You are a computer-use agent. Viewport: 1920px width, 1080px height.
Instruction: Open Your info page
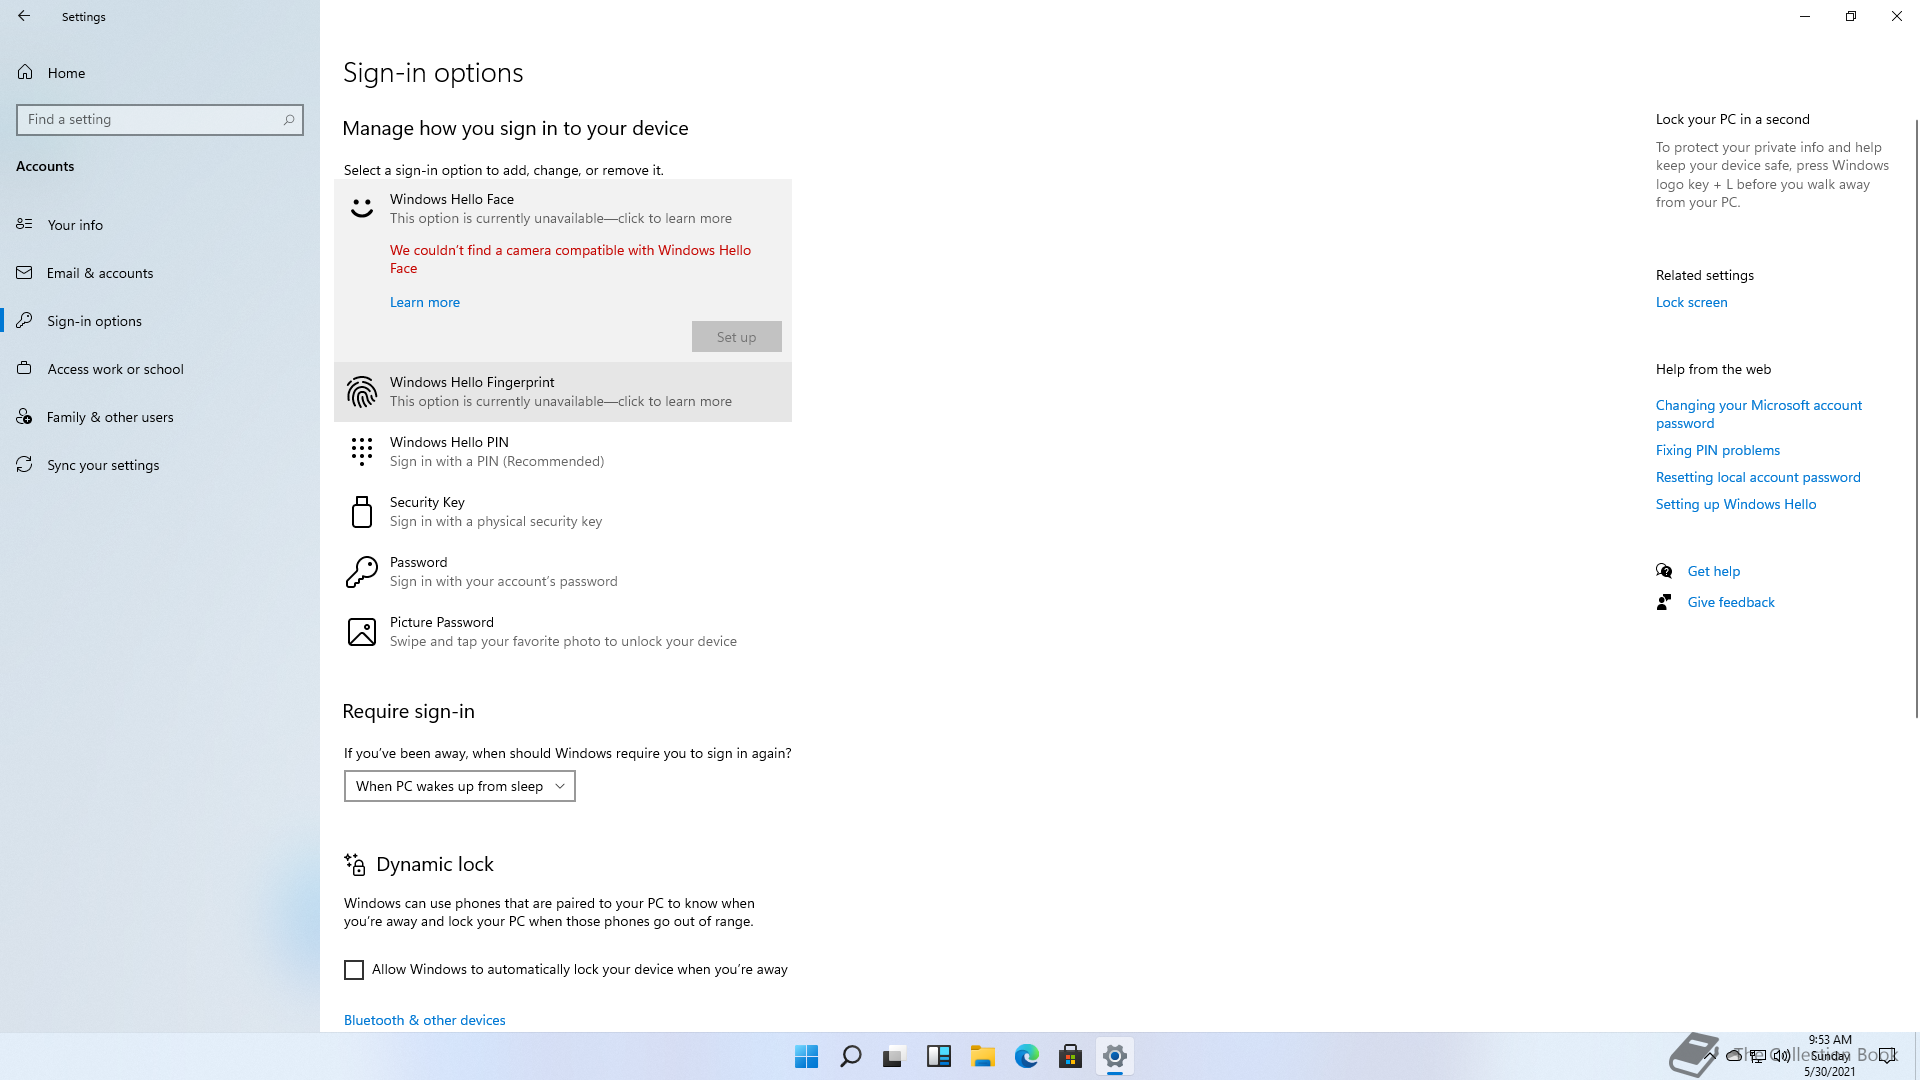click(160, 224)
